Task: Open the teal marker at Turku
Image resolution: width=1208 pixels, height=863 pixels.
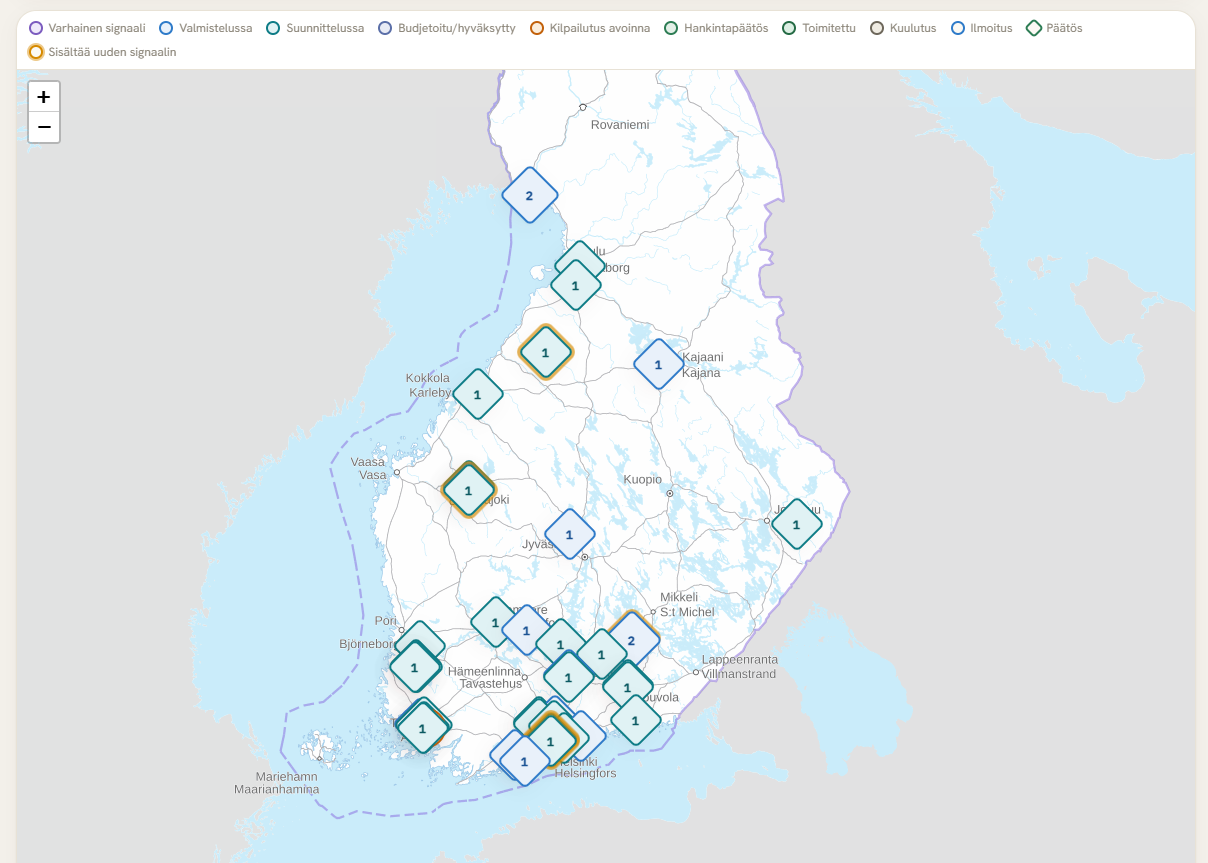Action: [422, 728]
